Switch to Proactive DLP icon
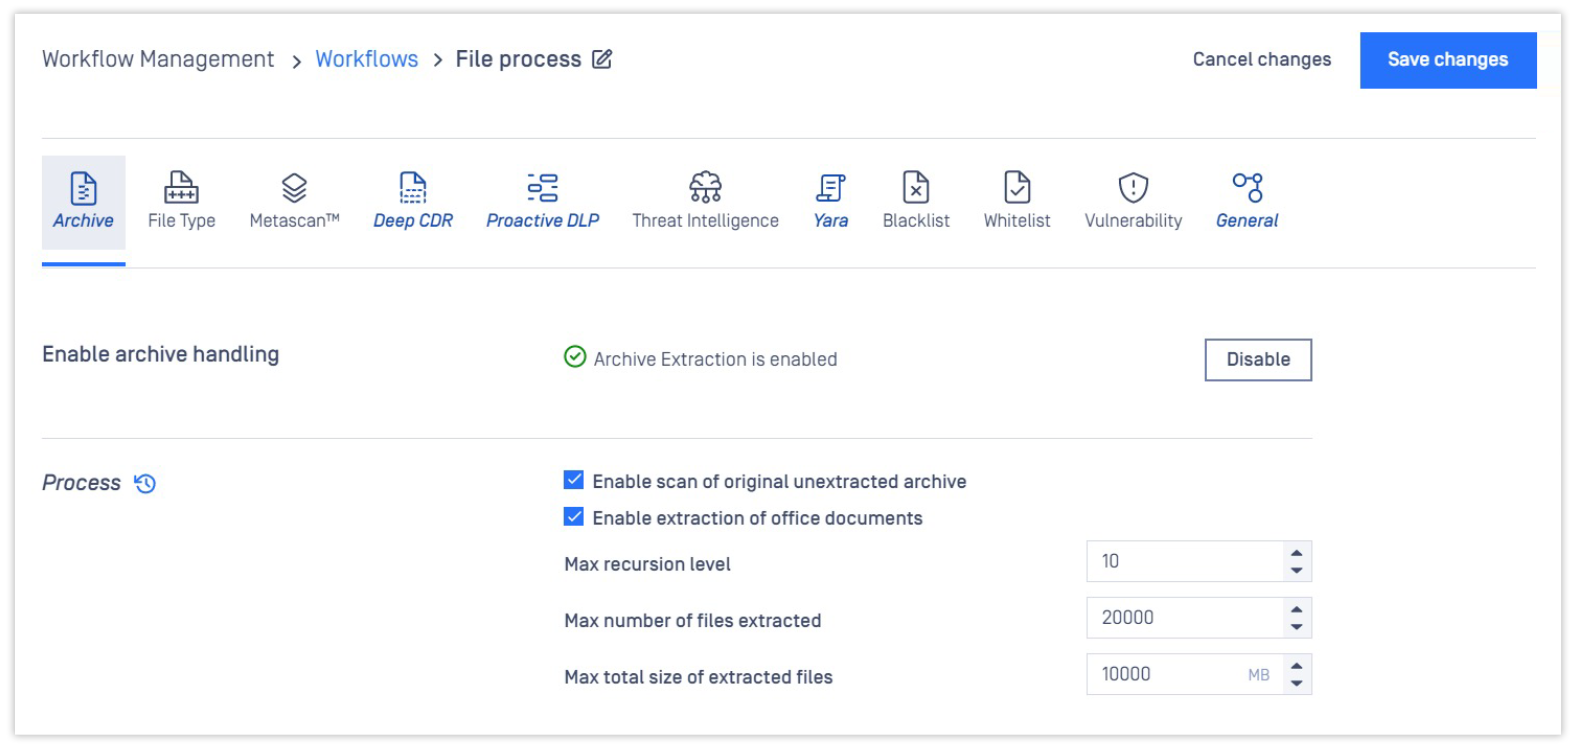This screenshot has height=747, width=1574. point(542,187)
